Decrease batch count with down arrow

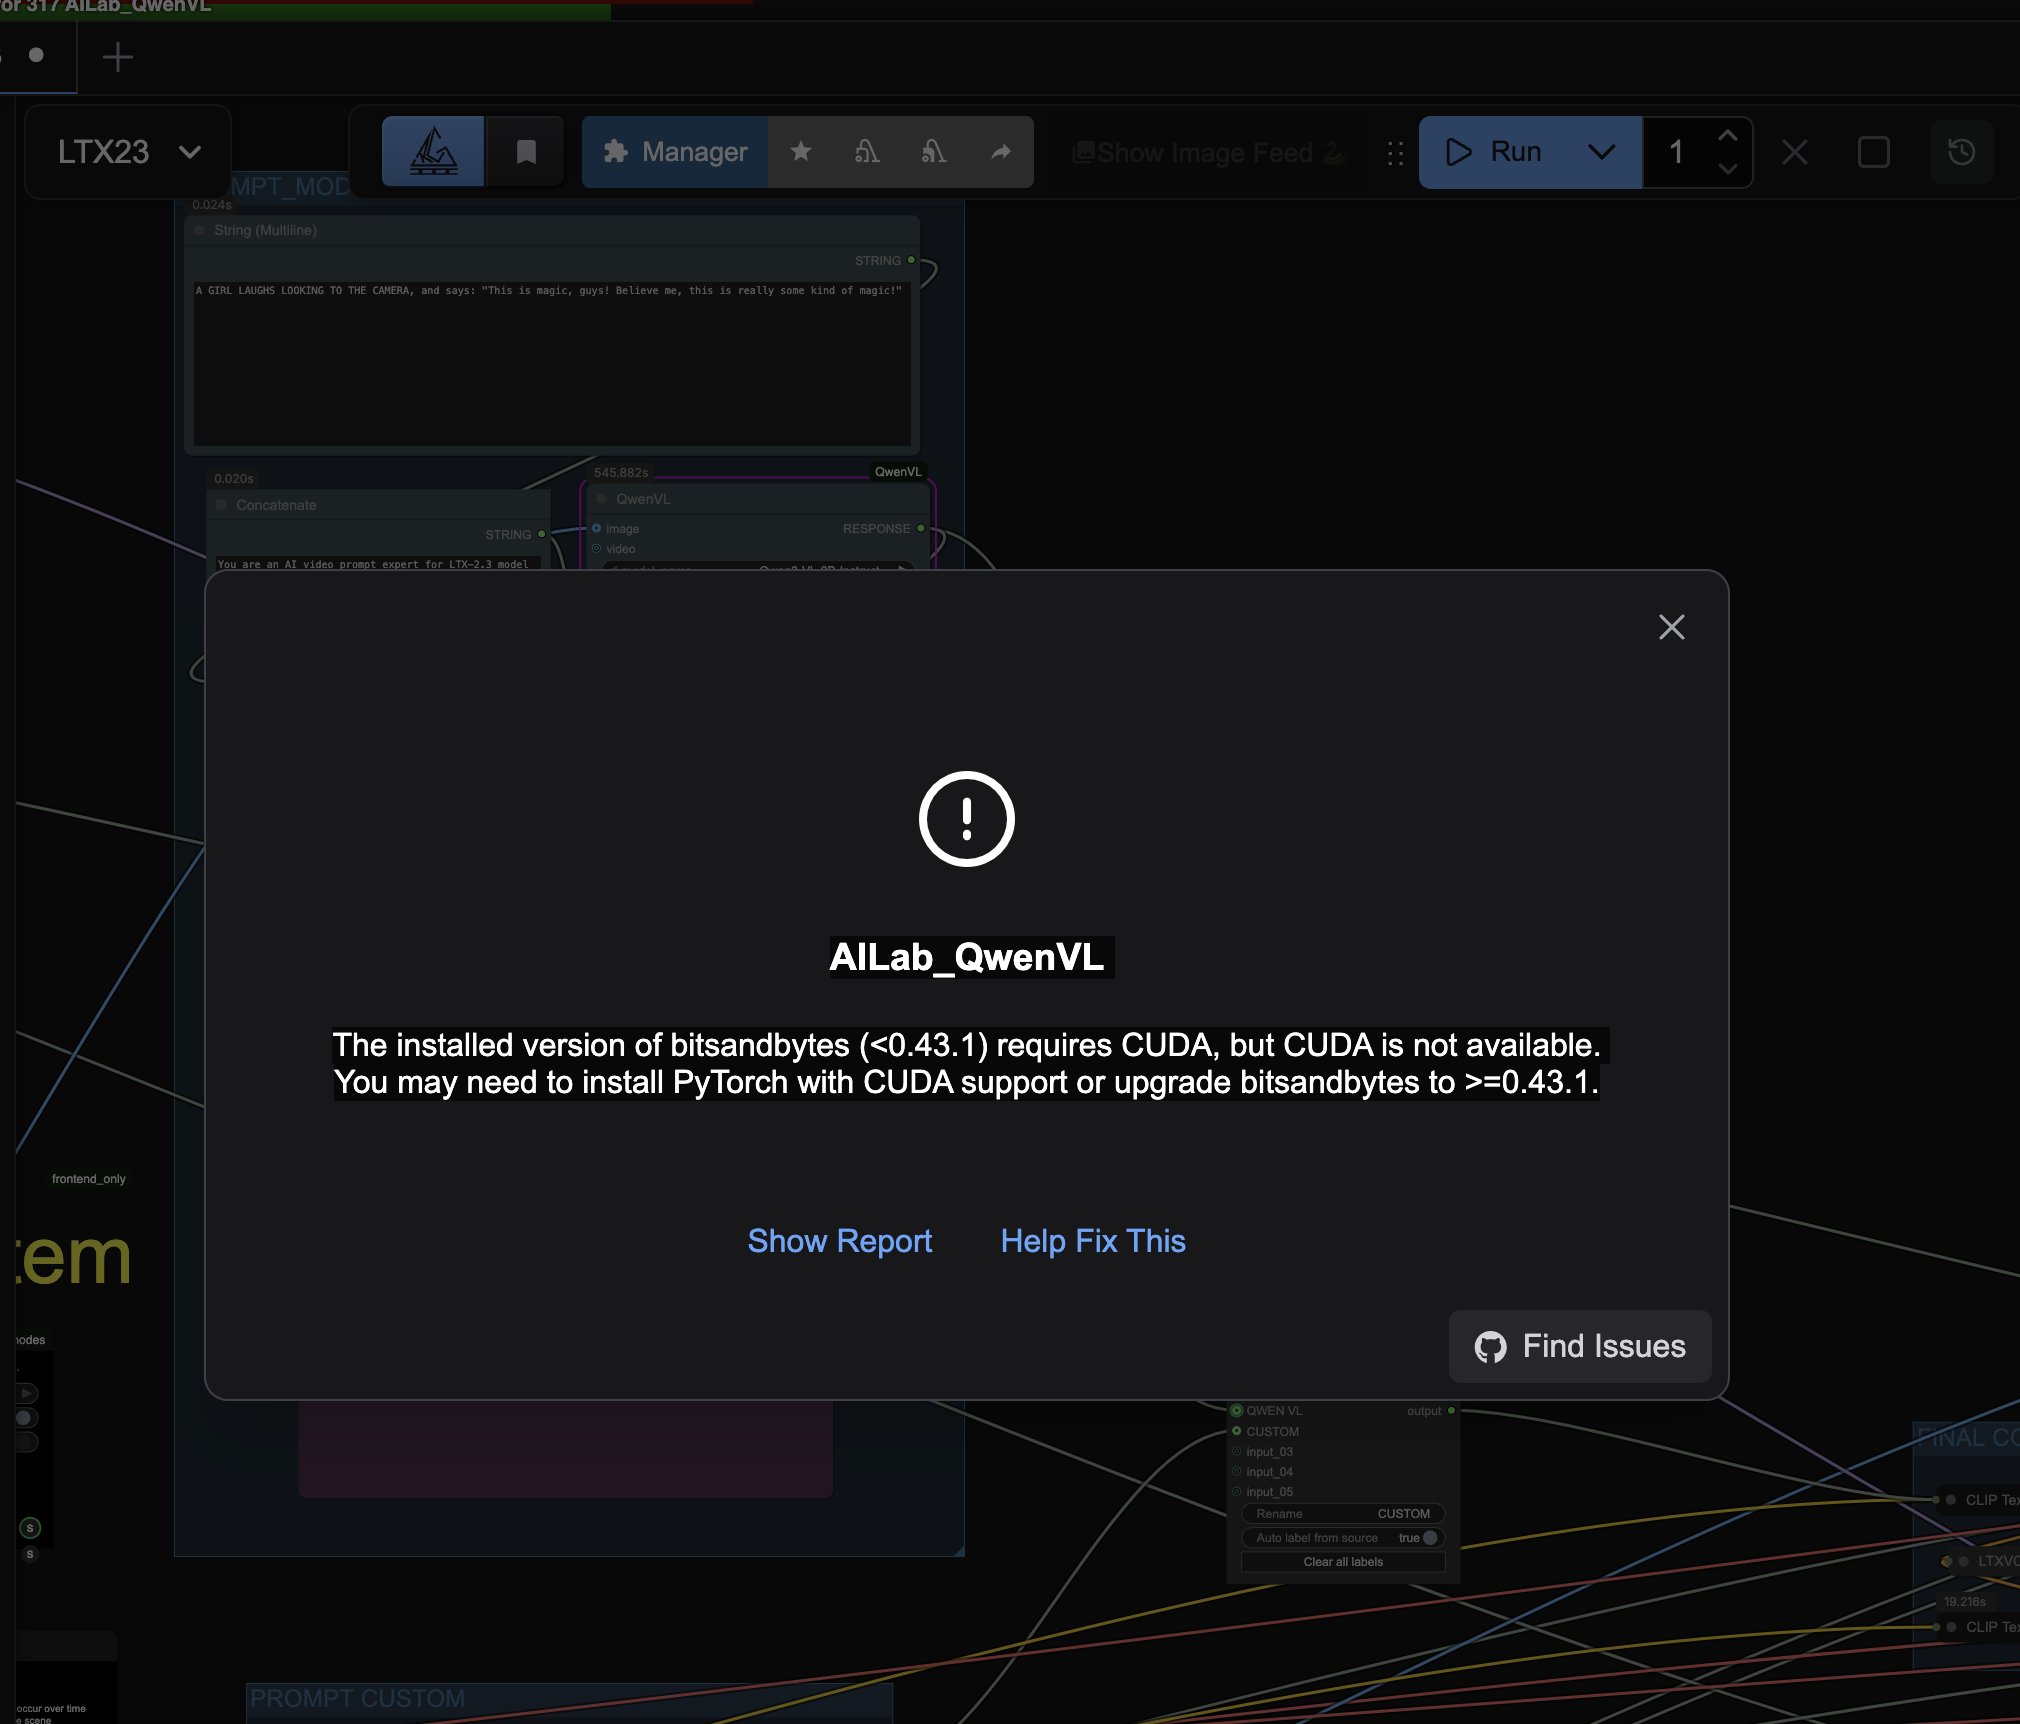1727,169
